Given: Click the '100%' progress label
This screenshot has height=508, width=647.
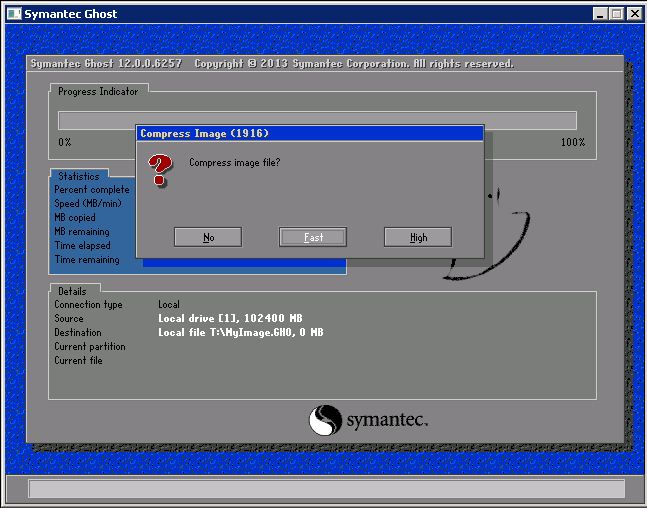Looking at the screenshot, I should (x=573, y=142).
